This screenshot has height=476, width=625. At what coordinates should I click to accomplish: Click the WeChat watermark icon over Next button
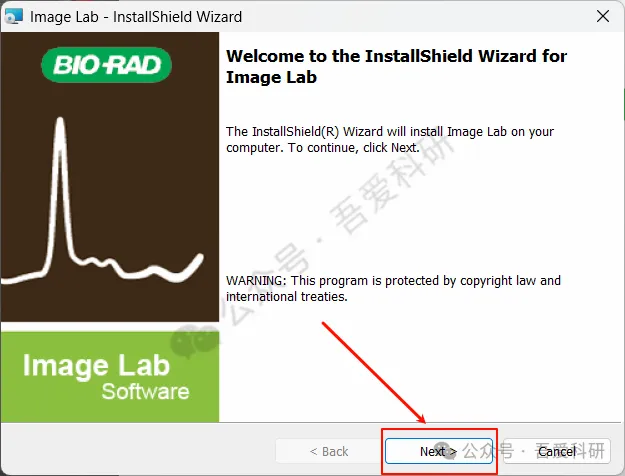(x=444, y=450)
